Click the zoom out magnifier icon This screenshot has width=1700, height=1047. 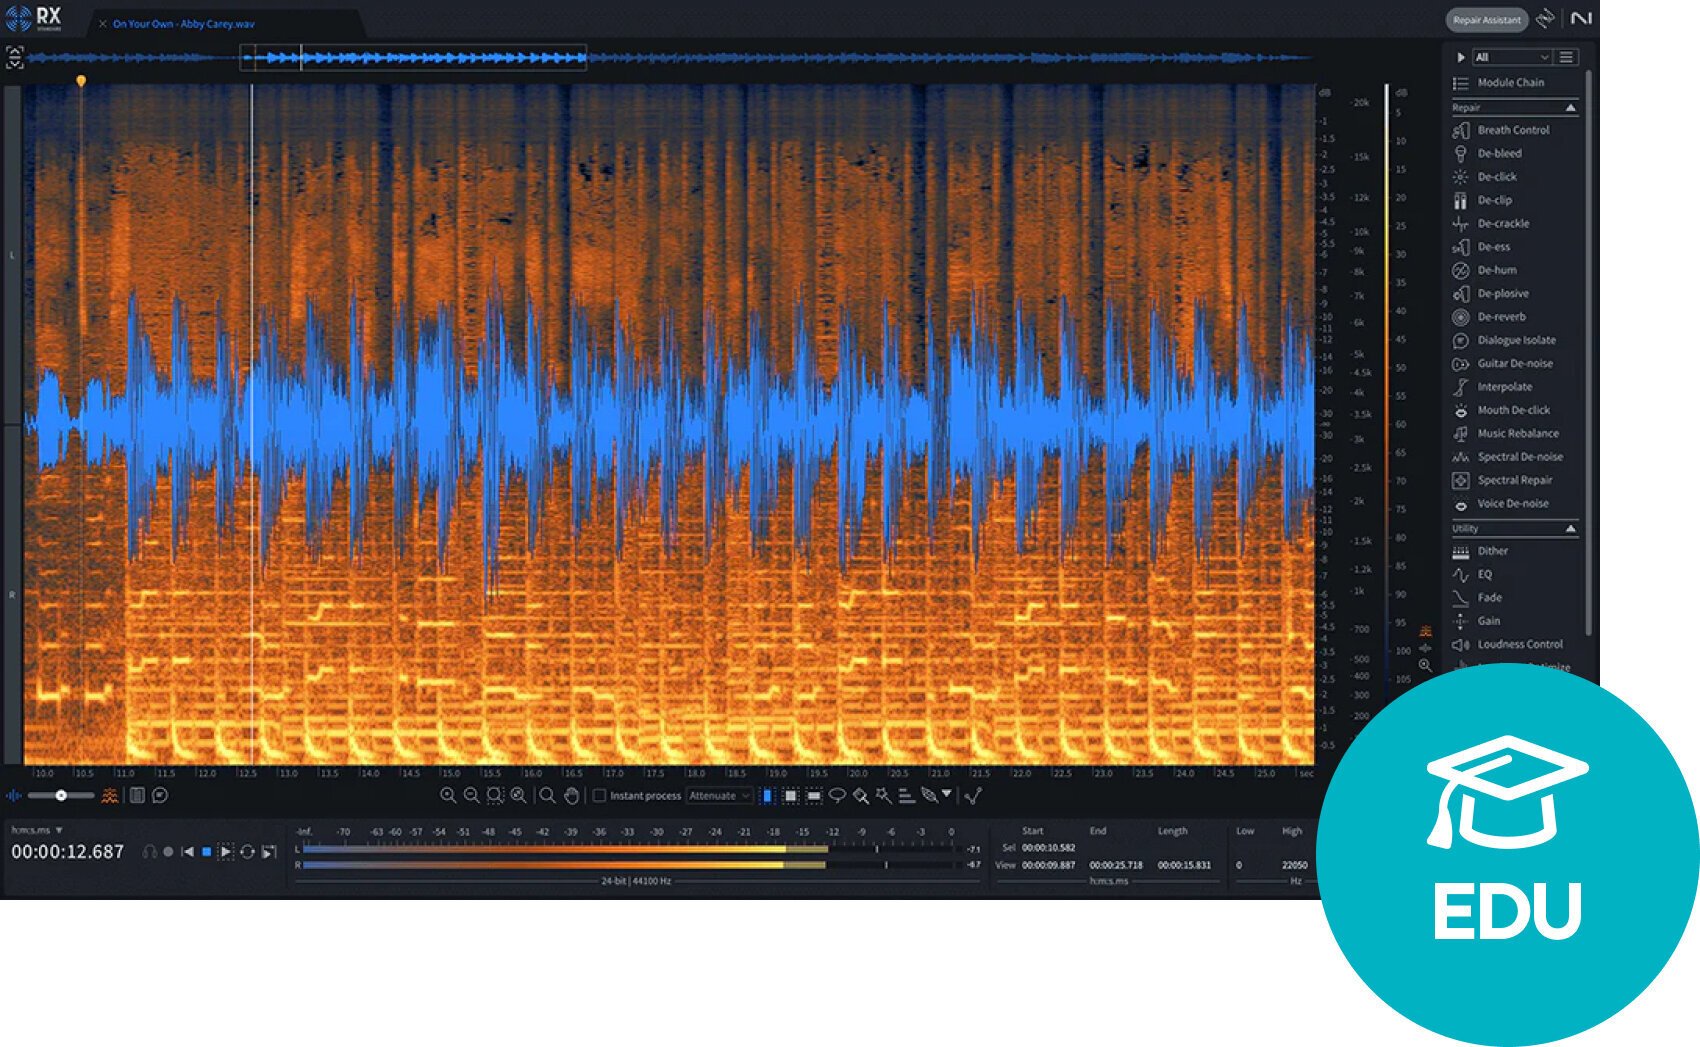[471, 796]
